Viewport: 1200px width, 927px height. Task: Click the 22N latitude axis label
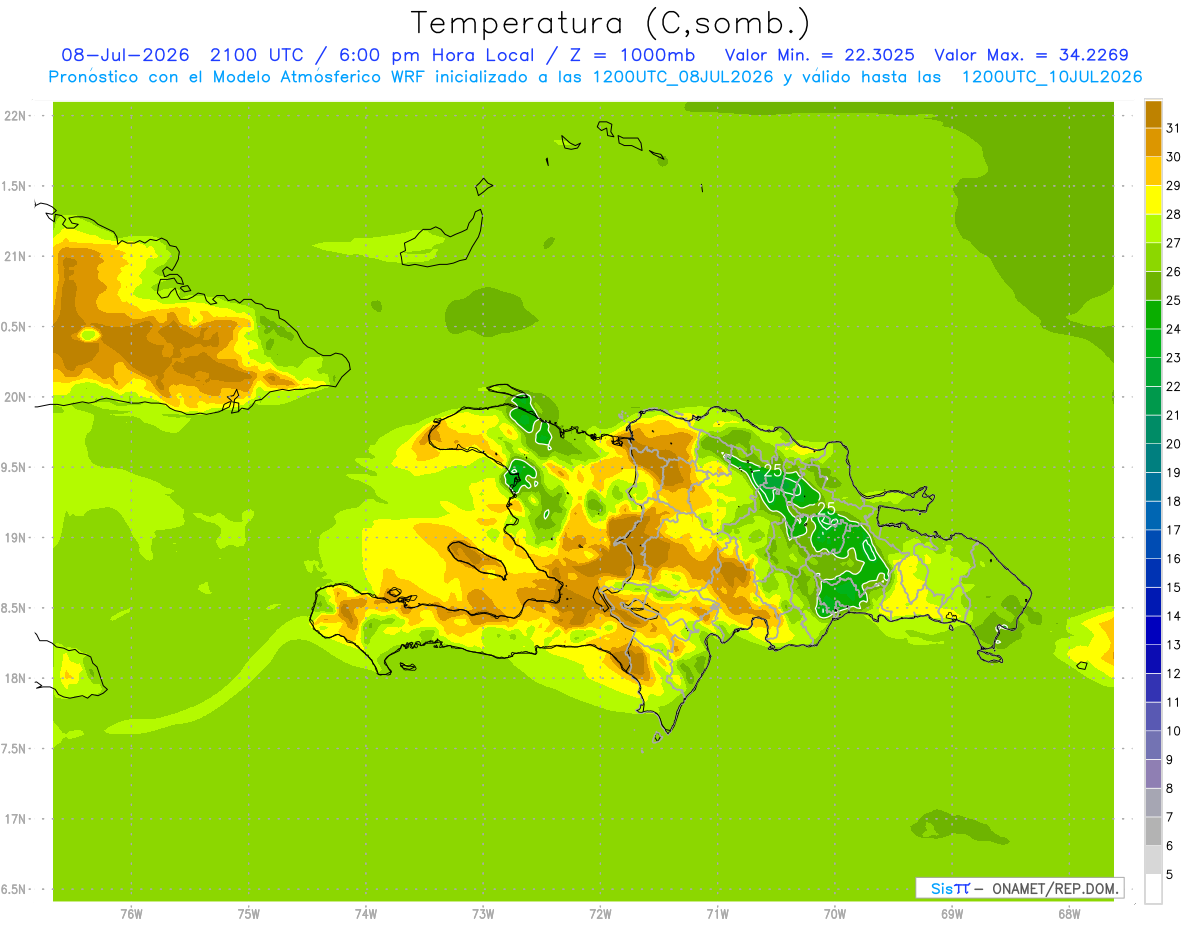[16, 116]
